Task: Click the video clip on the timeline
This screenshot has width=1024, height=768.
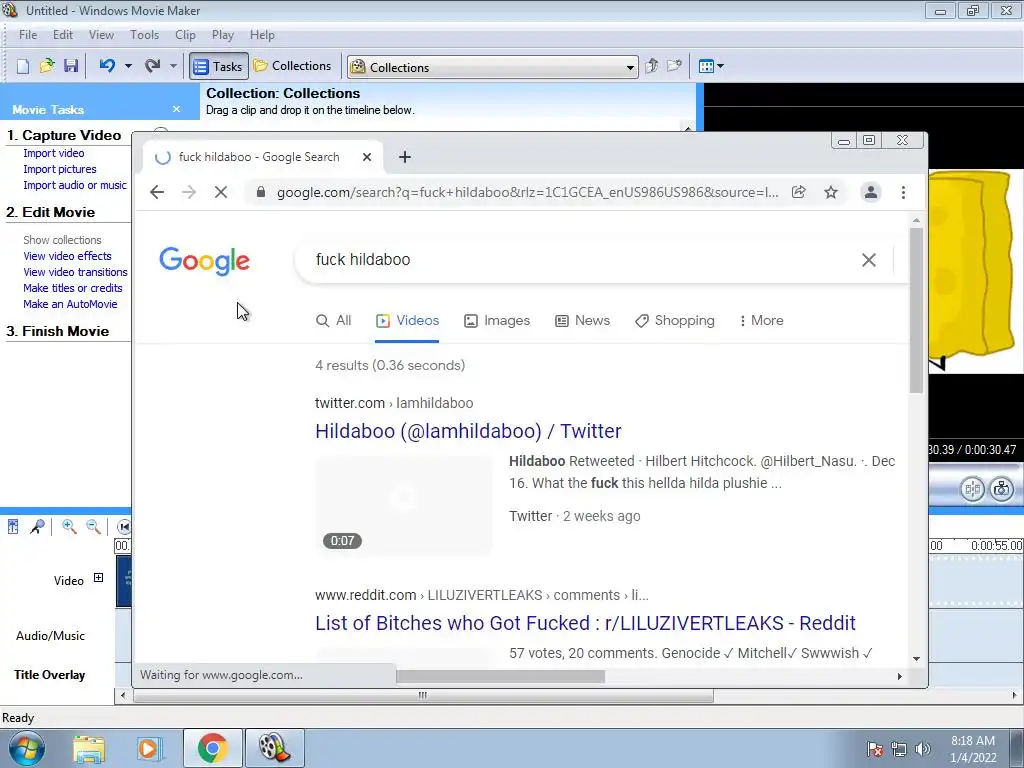Action: (x=123, y=581)
